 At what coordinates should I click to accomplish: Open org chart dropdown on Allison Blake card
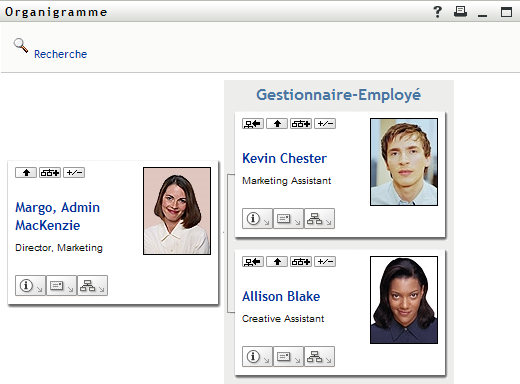319,357
